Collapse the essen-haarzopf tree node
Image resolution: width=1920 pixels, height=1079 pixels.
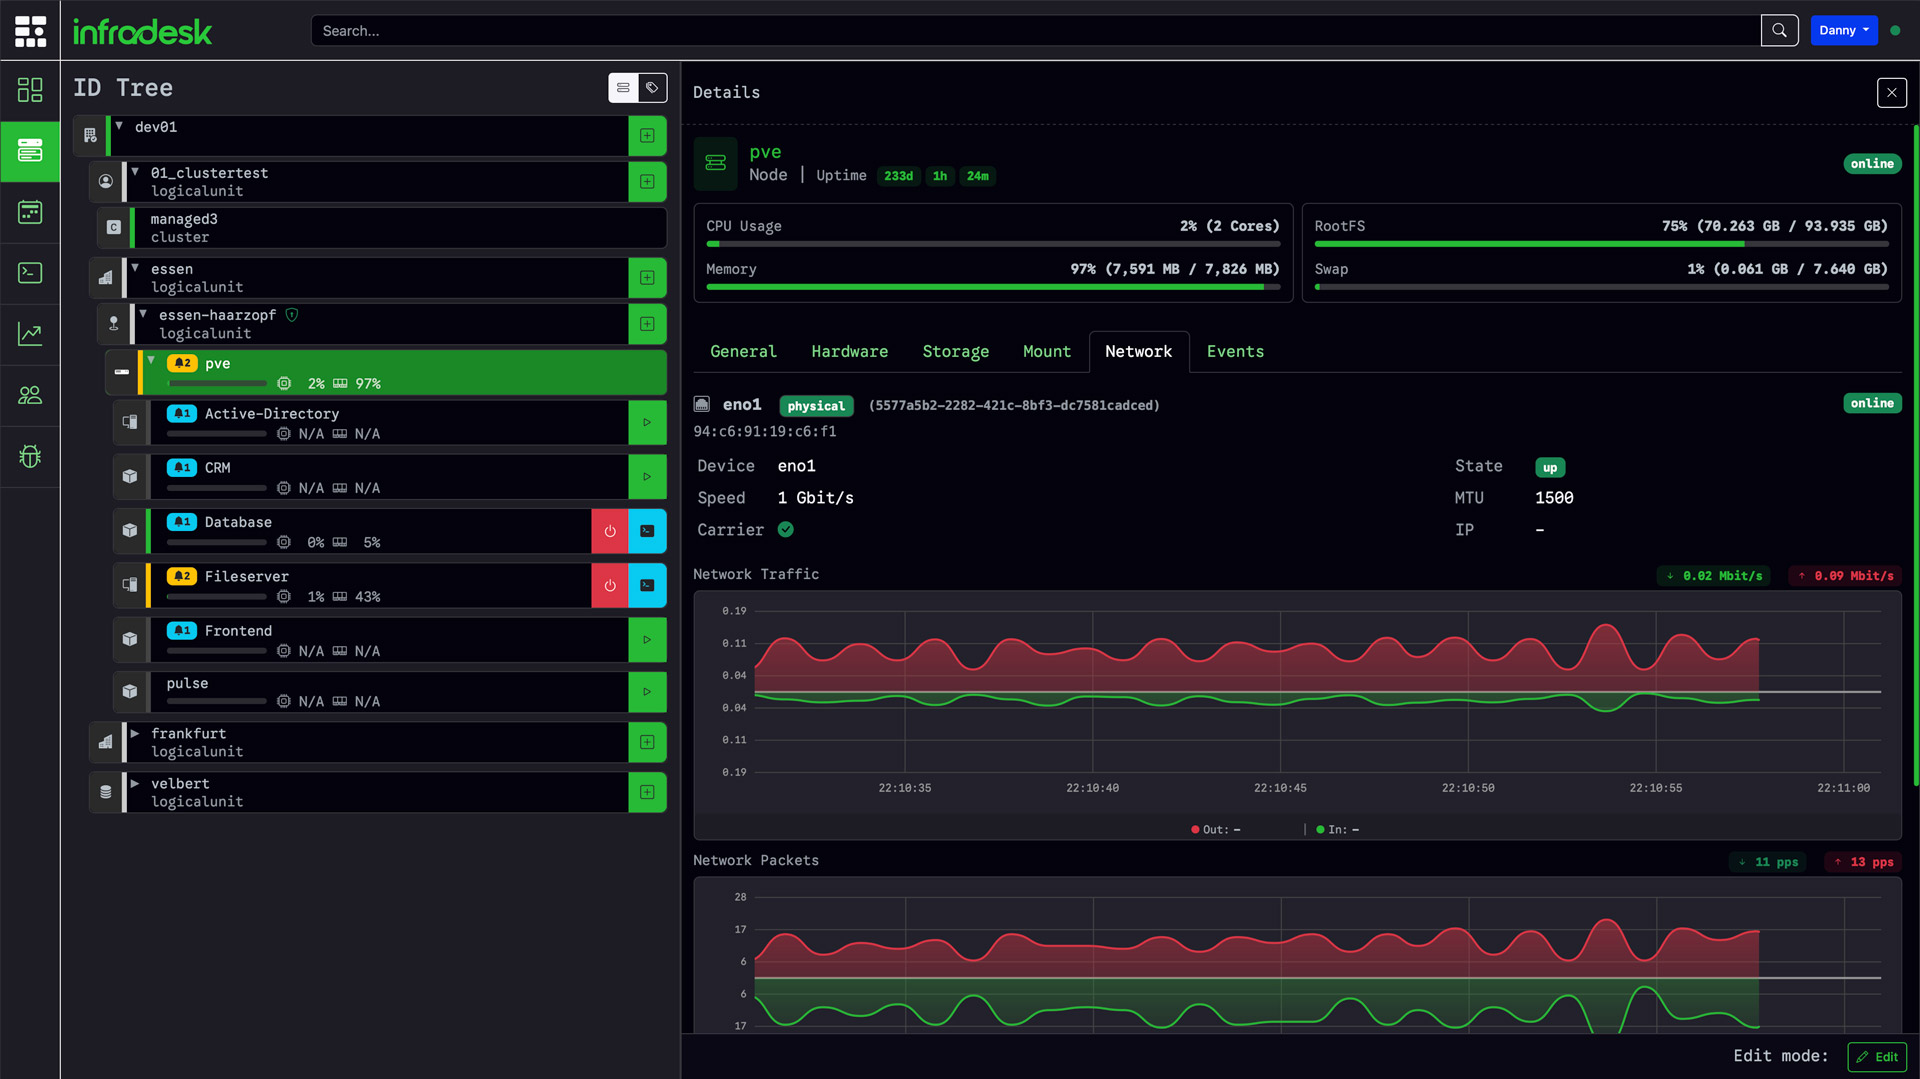click(143, 314)
